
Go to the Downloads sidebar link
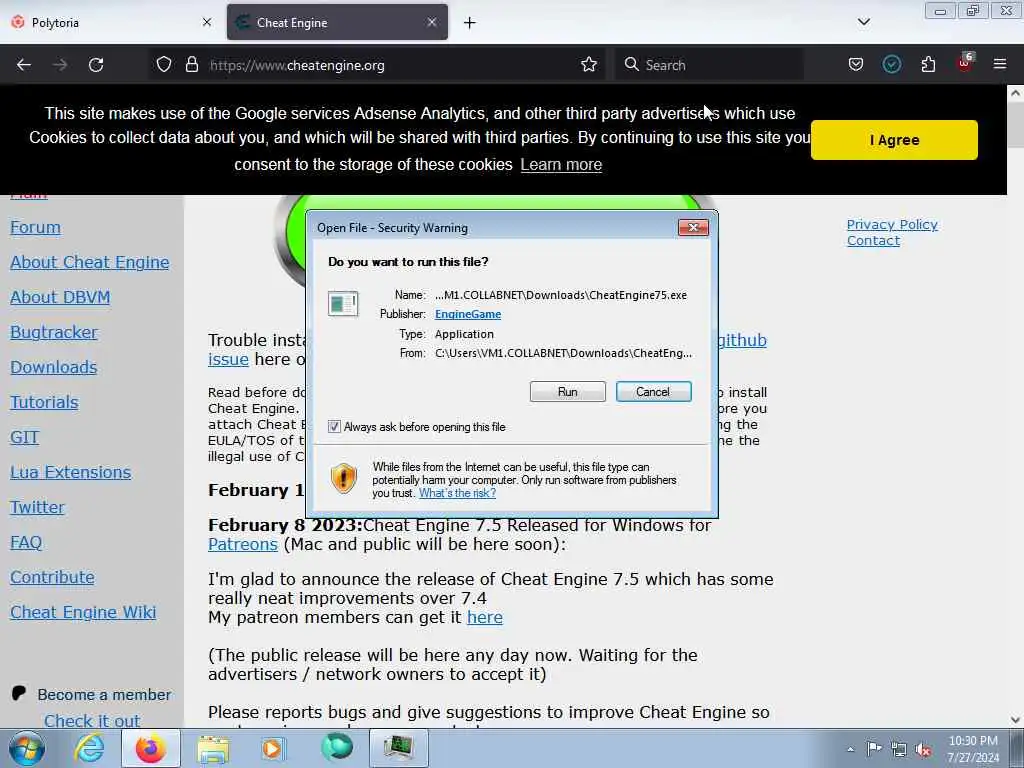pos(54,367)
